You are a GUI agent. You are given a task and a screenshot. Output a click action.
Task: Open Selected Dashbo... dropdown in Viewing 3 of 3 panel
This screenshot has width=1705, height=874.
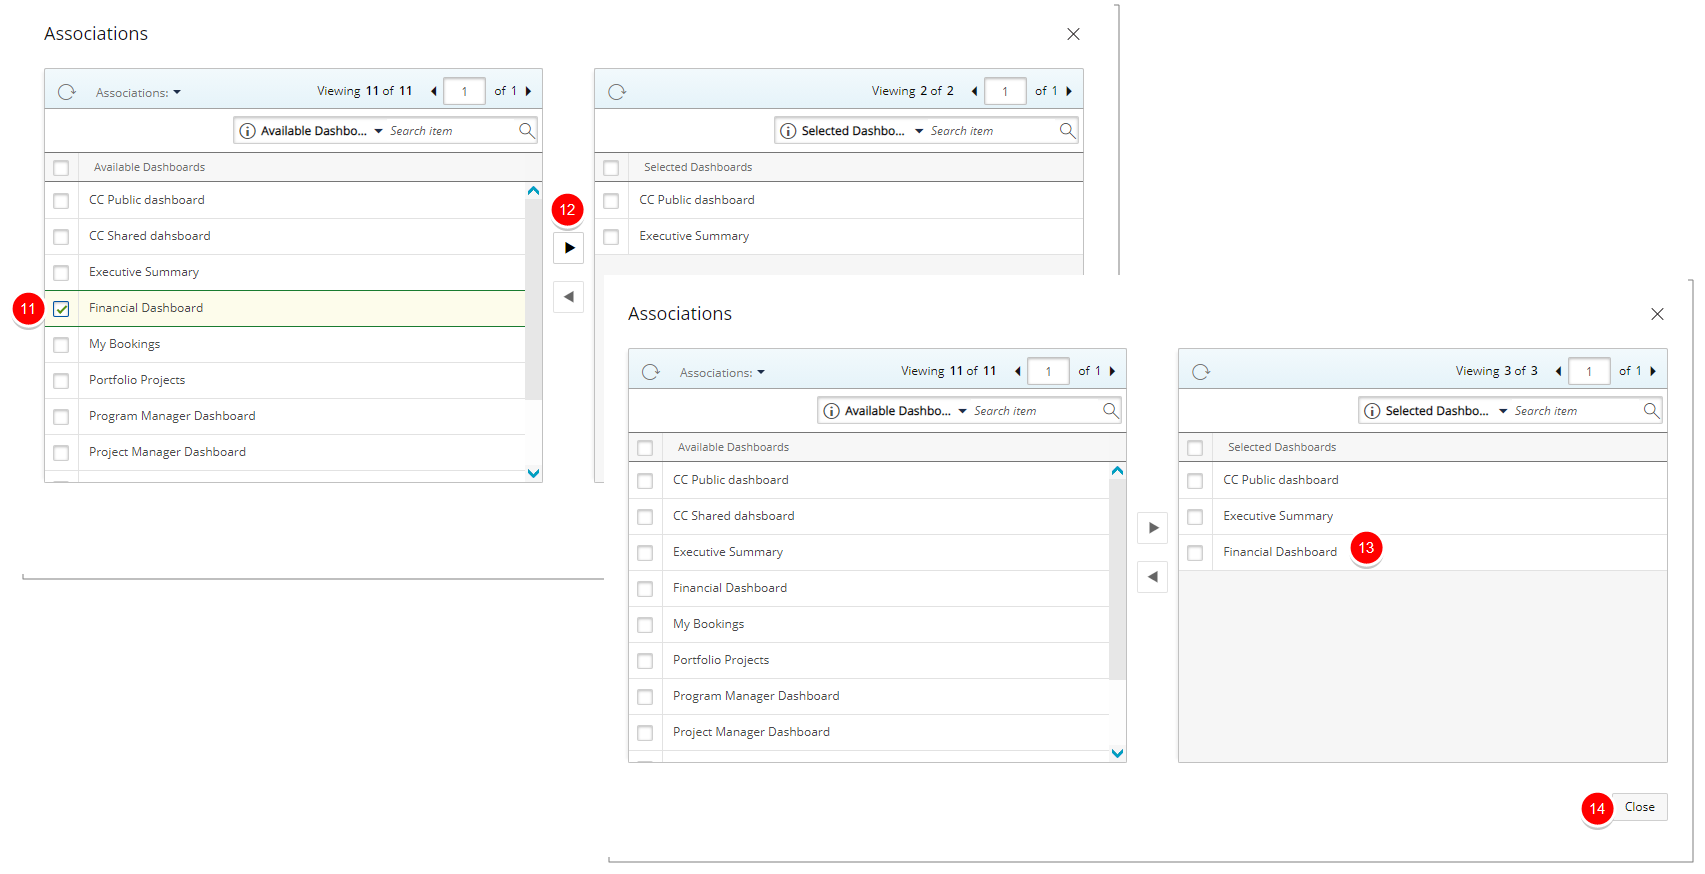(x=1503, y=411)
